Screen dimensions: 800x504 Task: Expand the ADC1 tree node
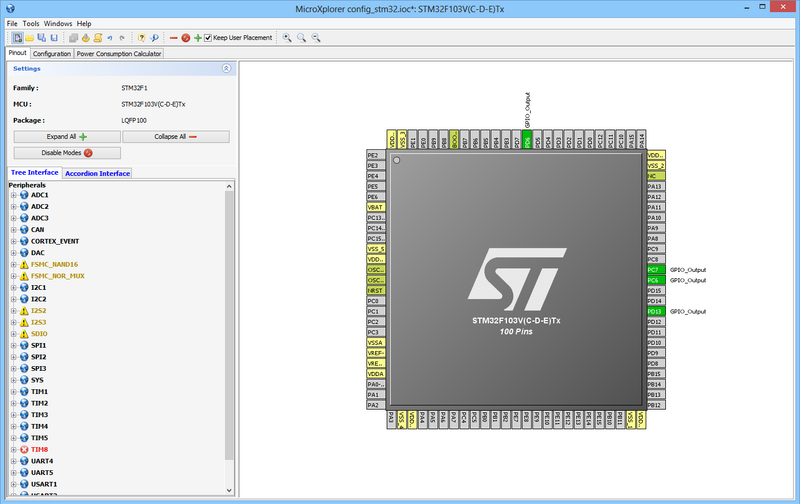pyautogui.click(x=14, y=195)
